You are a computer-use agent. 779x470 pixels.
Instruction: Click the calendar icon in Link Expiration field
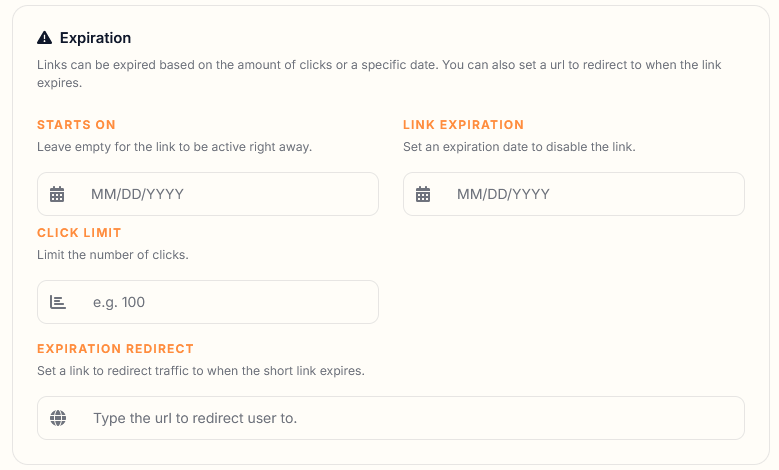click(423, 194)
